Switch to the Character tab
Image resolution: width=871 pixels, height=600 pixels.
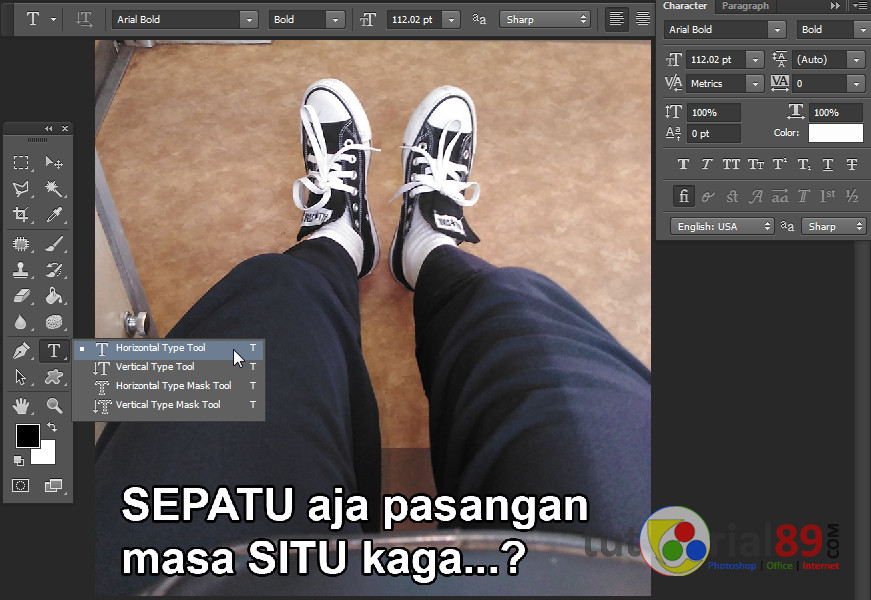pyautogui.click(x=685, y=6)
